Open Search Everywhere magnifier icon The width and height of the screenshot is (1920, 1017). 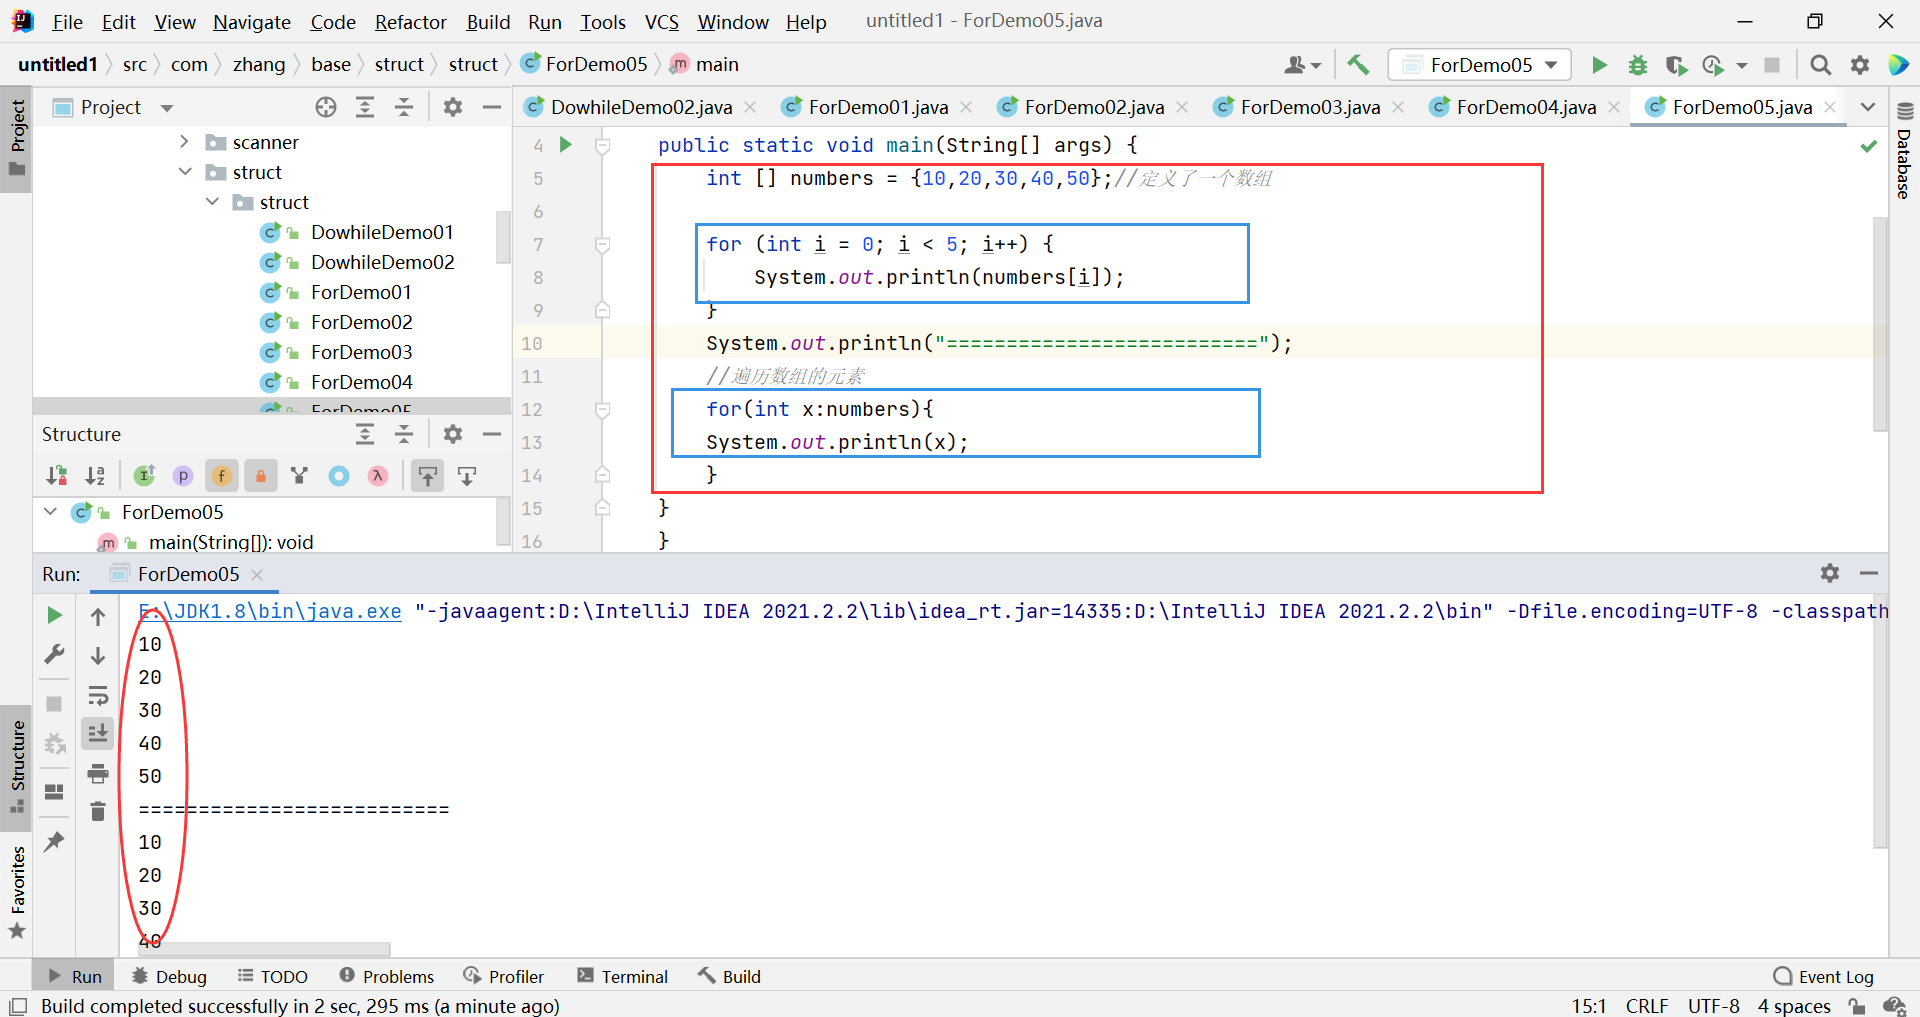click(1821, 65)
